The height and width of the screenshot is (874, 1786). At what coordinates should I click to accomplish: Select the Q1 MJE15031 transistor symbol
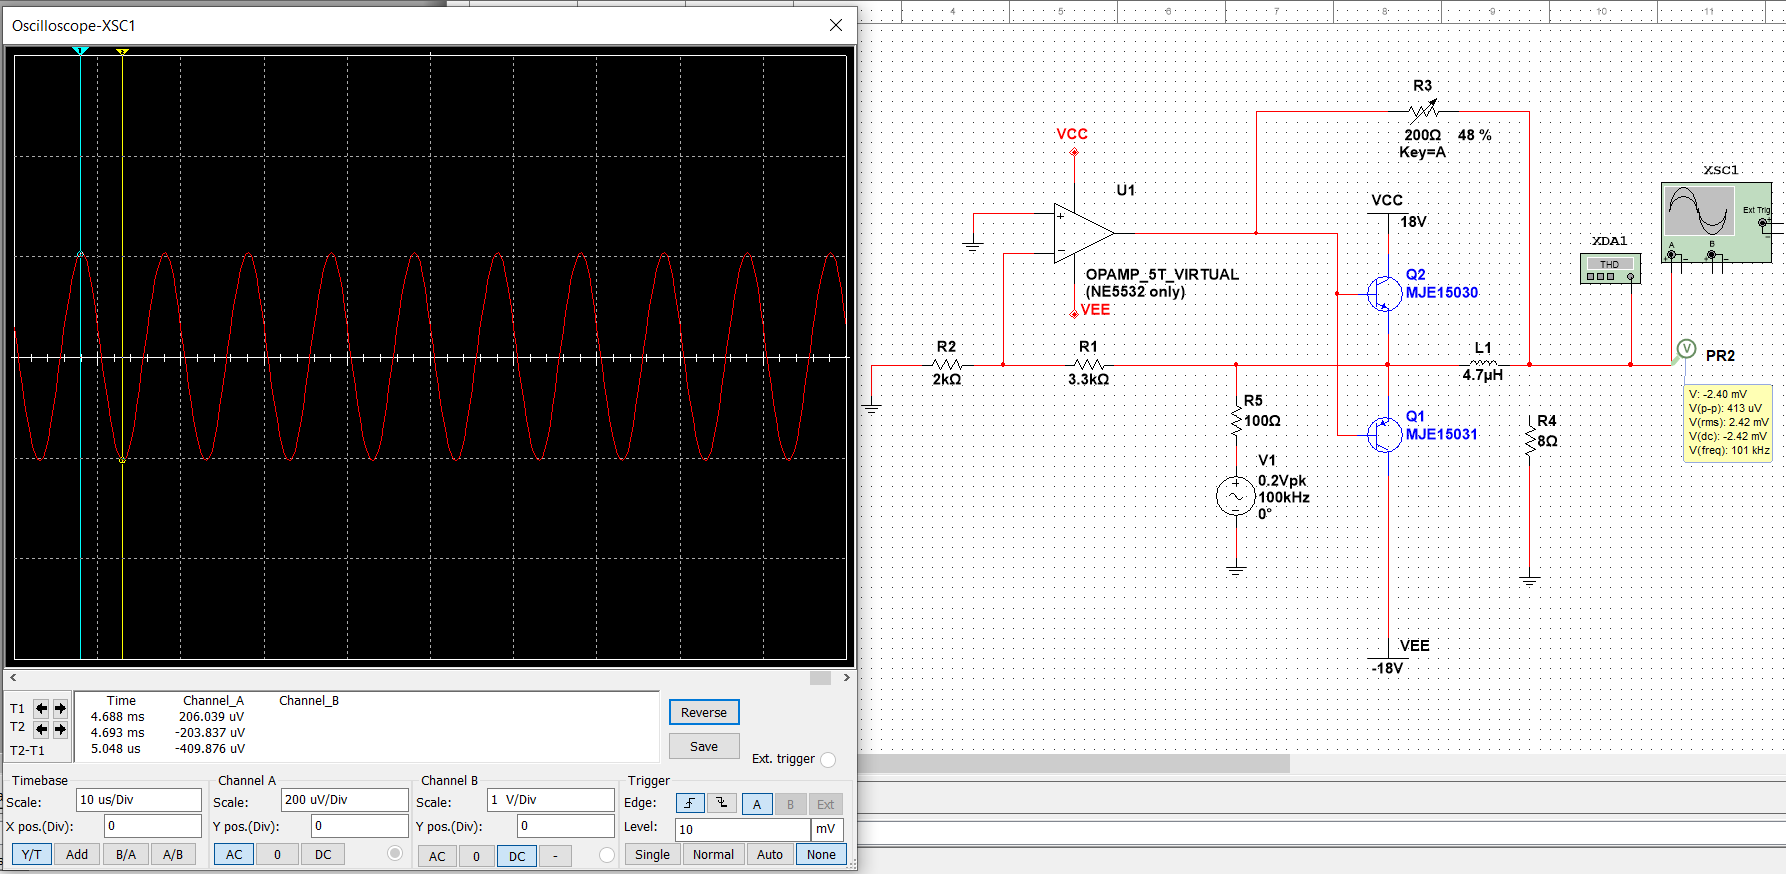click(x=1384, y=434)
